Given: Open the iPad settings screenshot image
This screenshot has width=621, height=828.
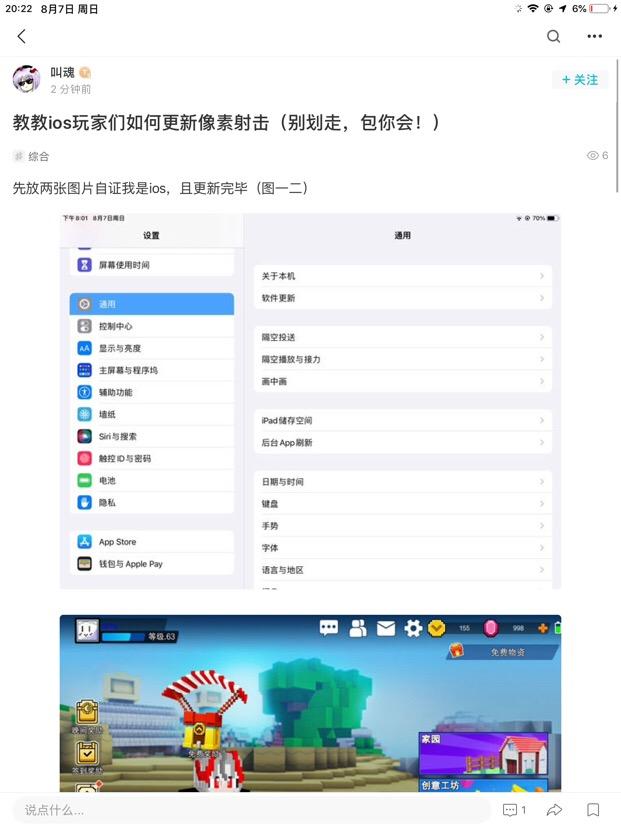Looking at the screenshot, I should [x=310, y=401].
